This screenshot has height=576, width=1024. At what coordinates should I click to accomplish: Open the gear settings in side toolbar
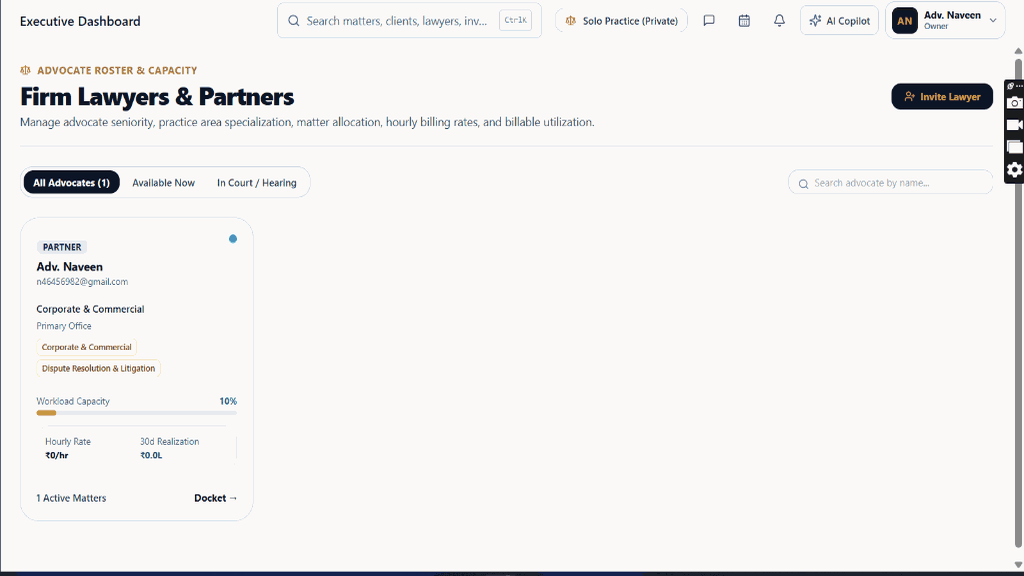[x=1014, y=170]
